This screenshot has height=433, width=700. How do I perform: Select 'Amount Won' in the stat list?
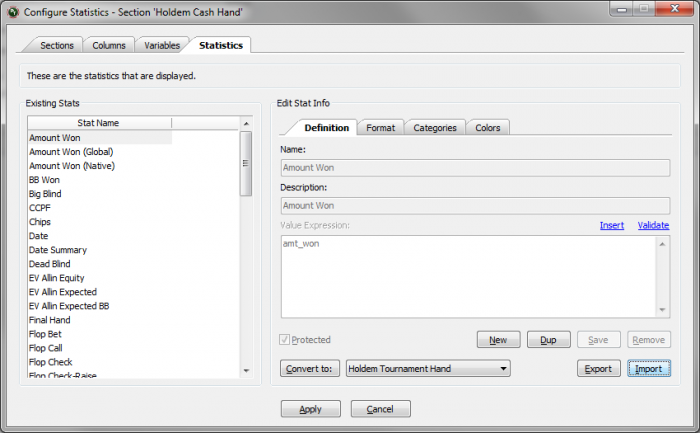click(x=100, y=138)
